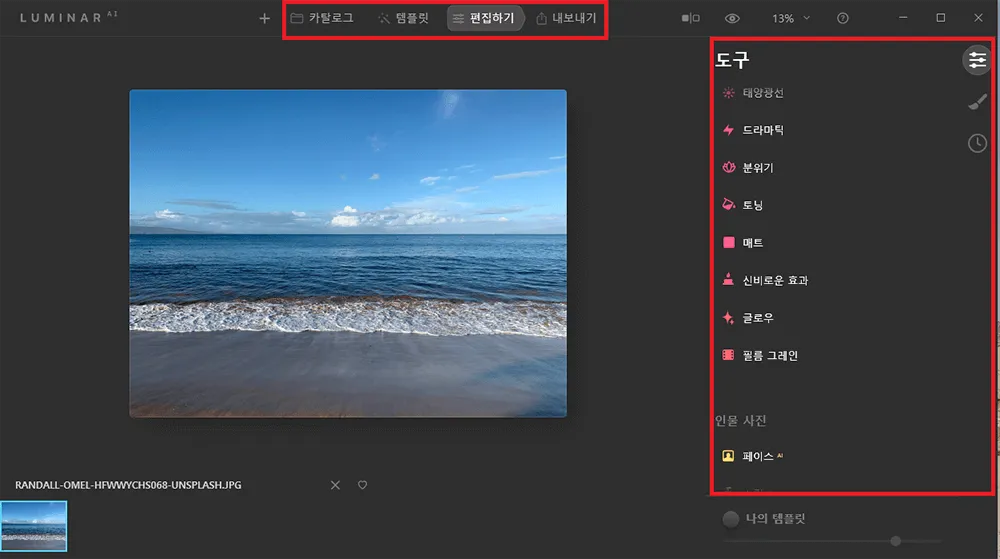This screenshot has width=1000, height=559.
Task: Click the plus icon to add photos
Action: (x=264, y=18)
